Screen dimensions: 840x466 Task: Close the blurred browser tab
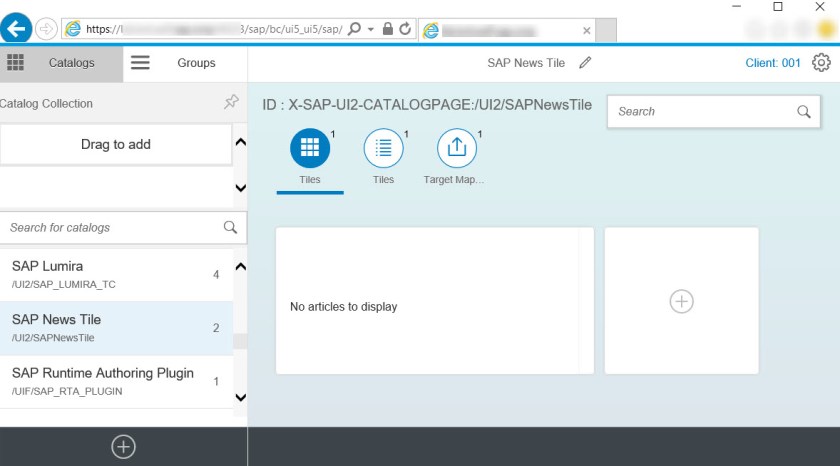click(587, 31)
